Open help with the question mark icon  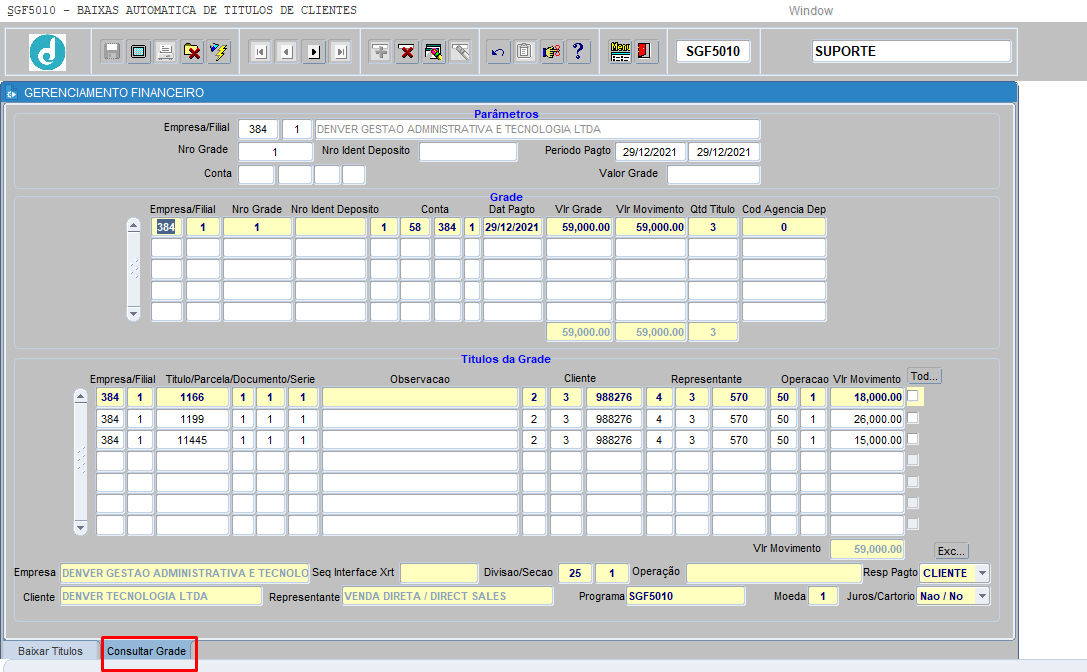click(x=578, y=52)
